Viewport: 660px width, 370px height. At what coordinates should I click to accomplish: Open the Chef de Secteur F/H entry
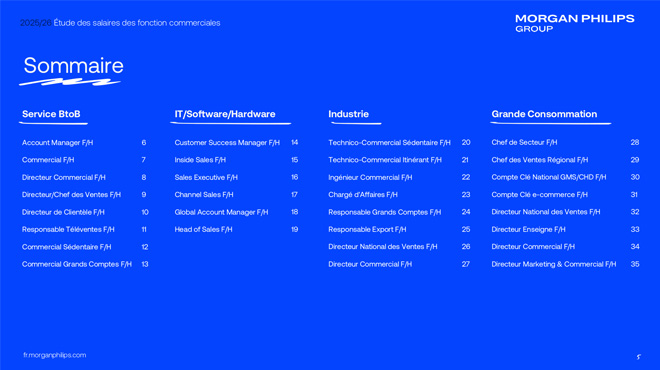click(524, 143)
